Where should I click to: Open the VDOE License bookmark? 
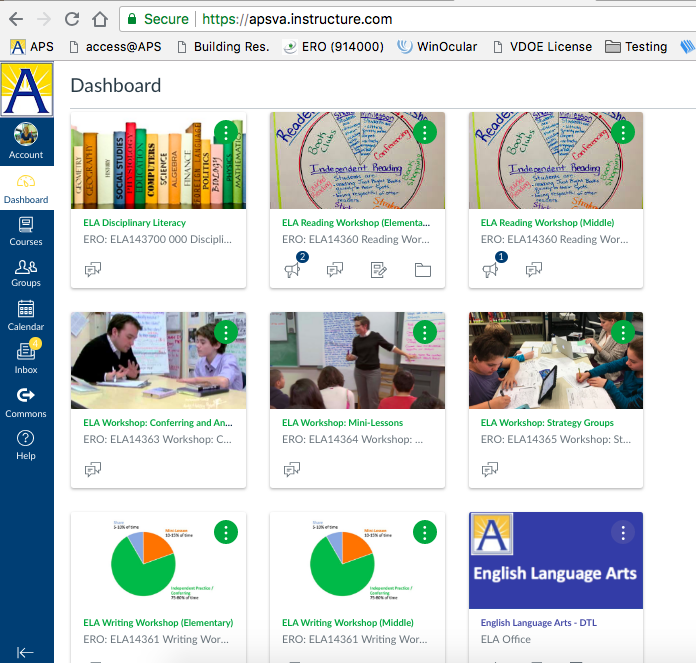click(x=542, y=47)
